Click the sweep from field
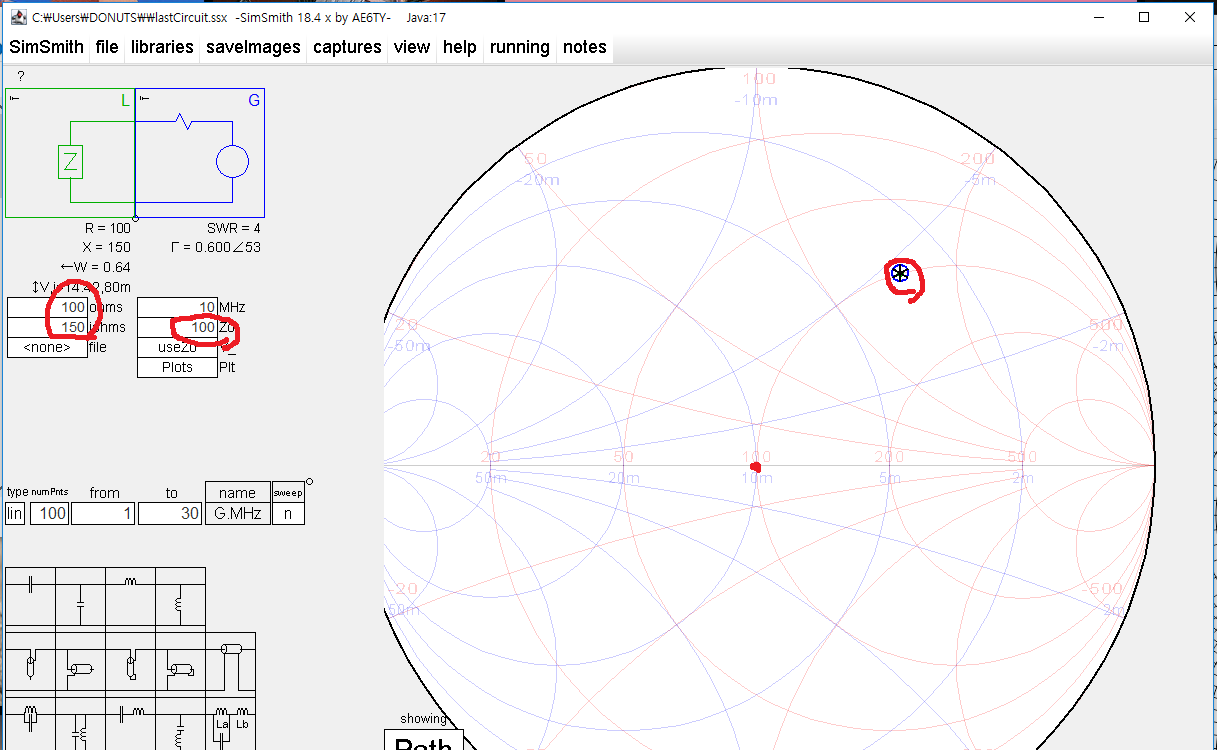The width and height of the screenshot is (1217, 750). point(103,514)
